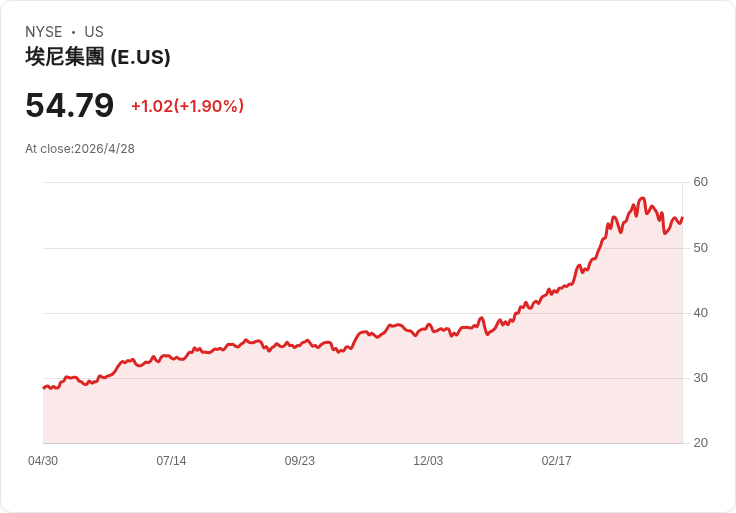
Task: Click the 02/17 date axis label
Action: tap(556, 460)
